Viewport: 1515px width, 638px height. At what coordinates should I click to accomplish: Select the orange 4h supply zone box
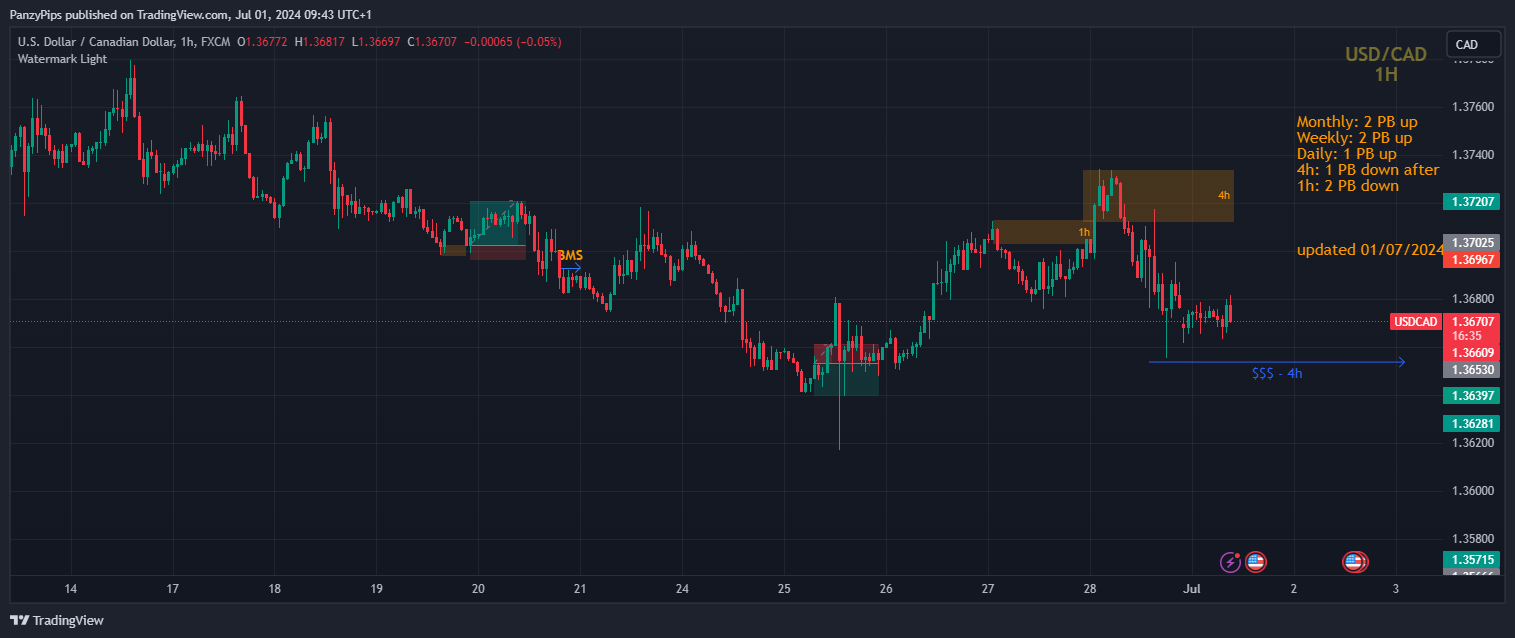point(1158,196)
